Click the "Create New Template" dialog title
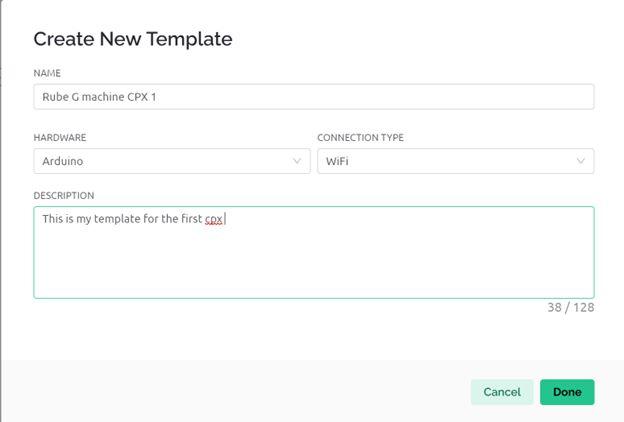 (x=133, y=39)
